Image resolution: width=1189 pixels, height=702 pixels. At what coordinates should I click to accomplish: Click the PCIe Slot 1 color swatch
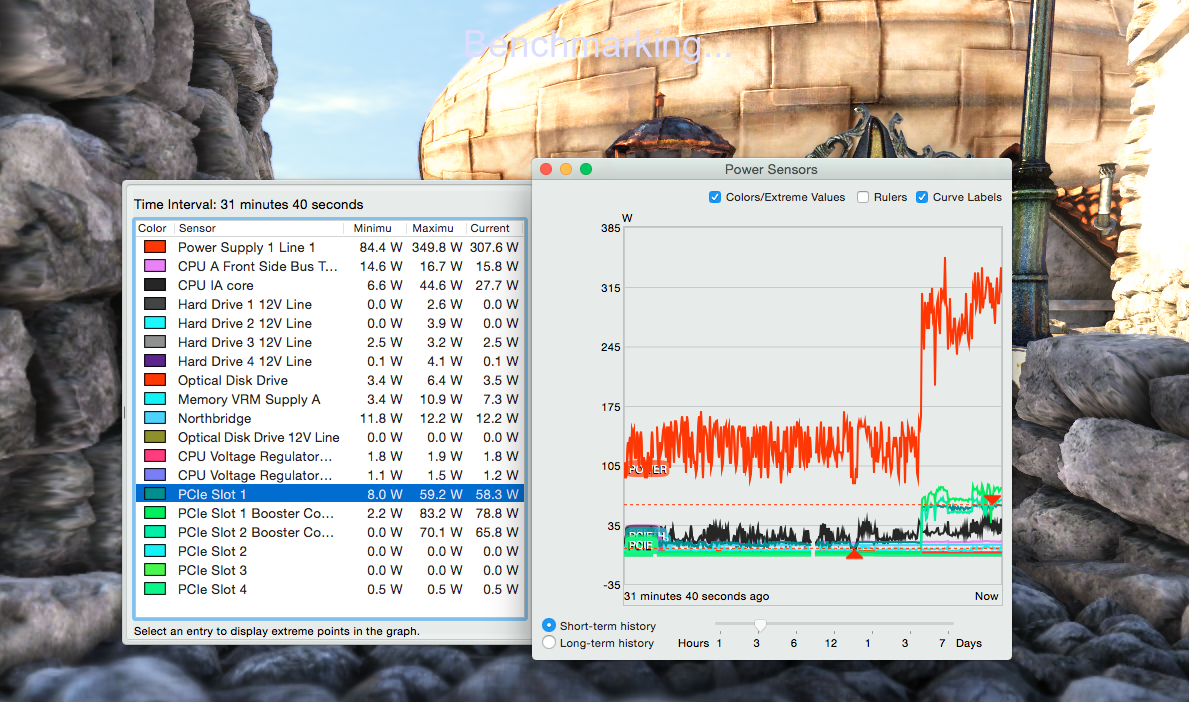tap(155, 494)
